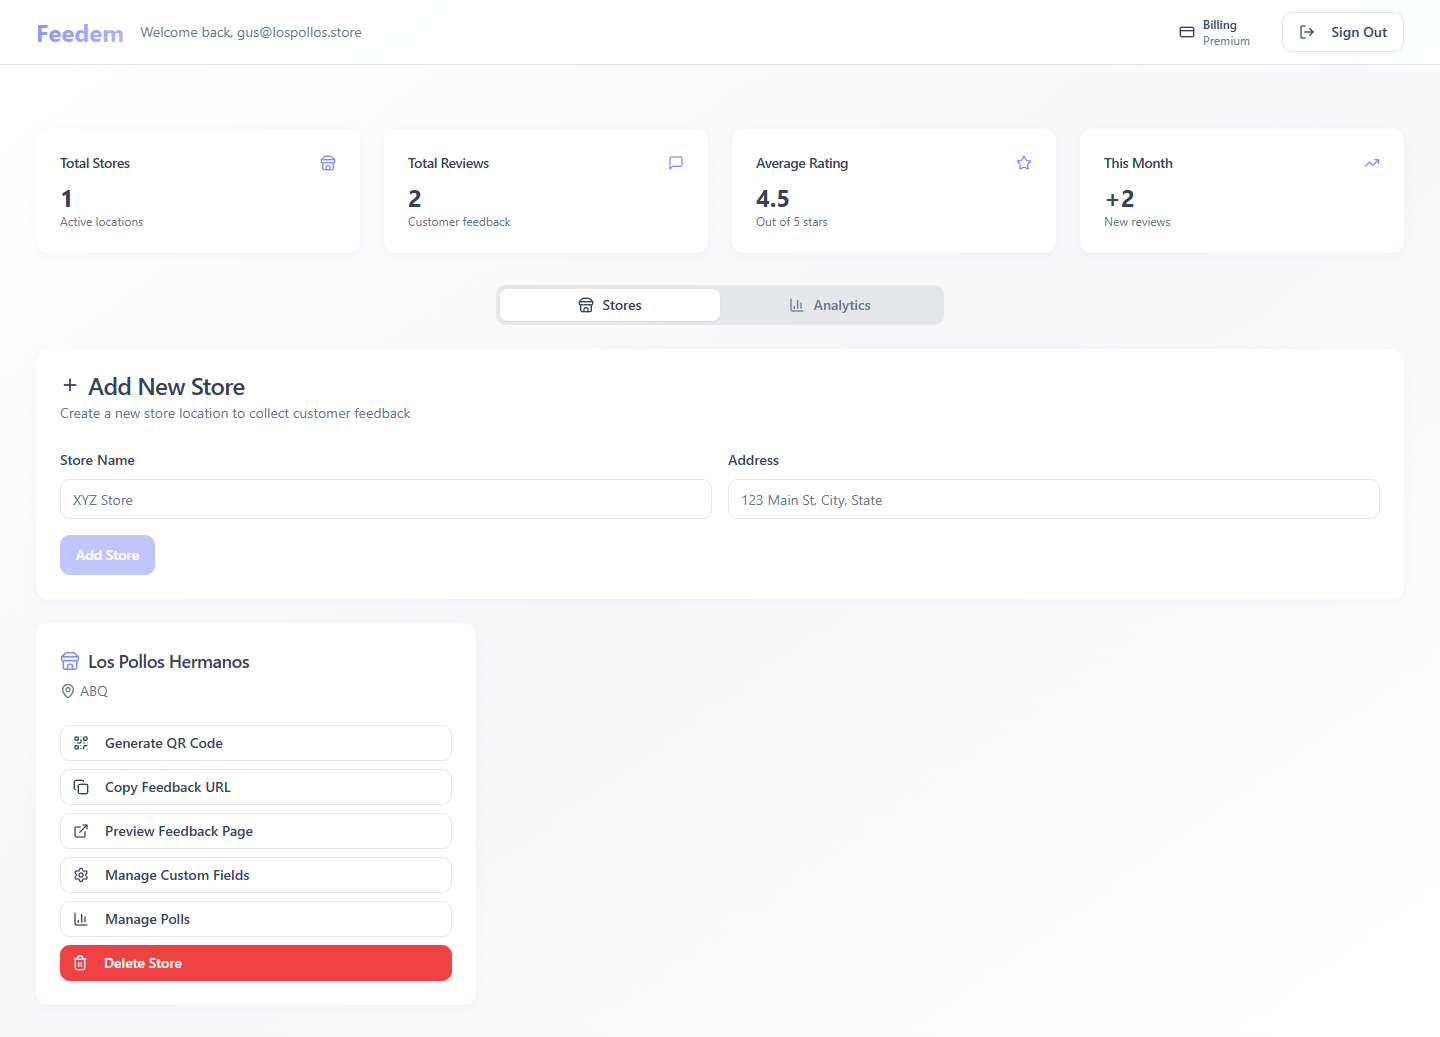This screenshot has width=1440, height=1037.
Task: Click the store icon on Total Stores card
Action: click(x=328, y=162)
